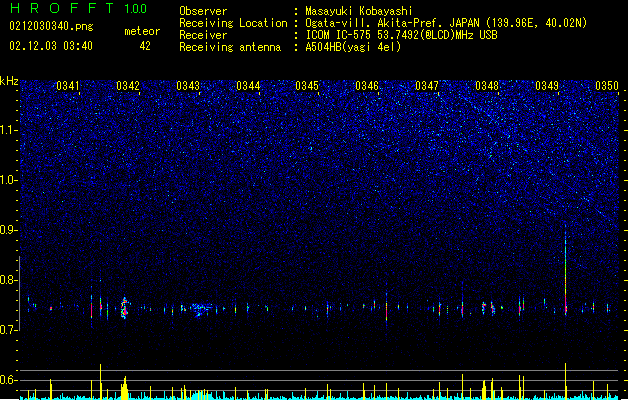Click the 0349 time marker
629x400 pixels.
(547, 86)
